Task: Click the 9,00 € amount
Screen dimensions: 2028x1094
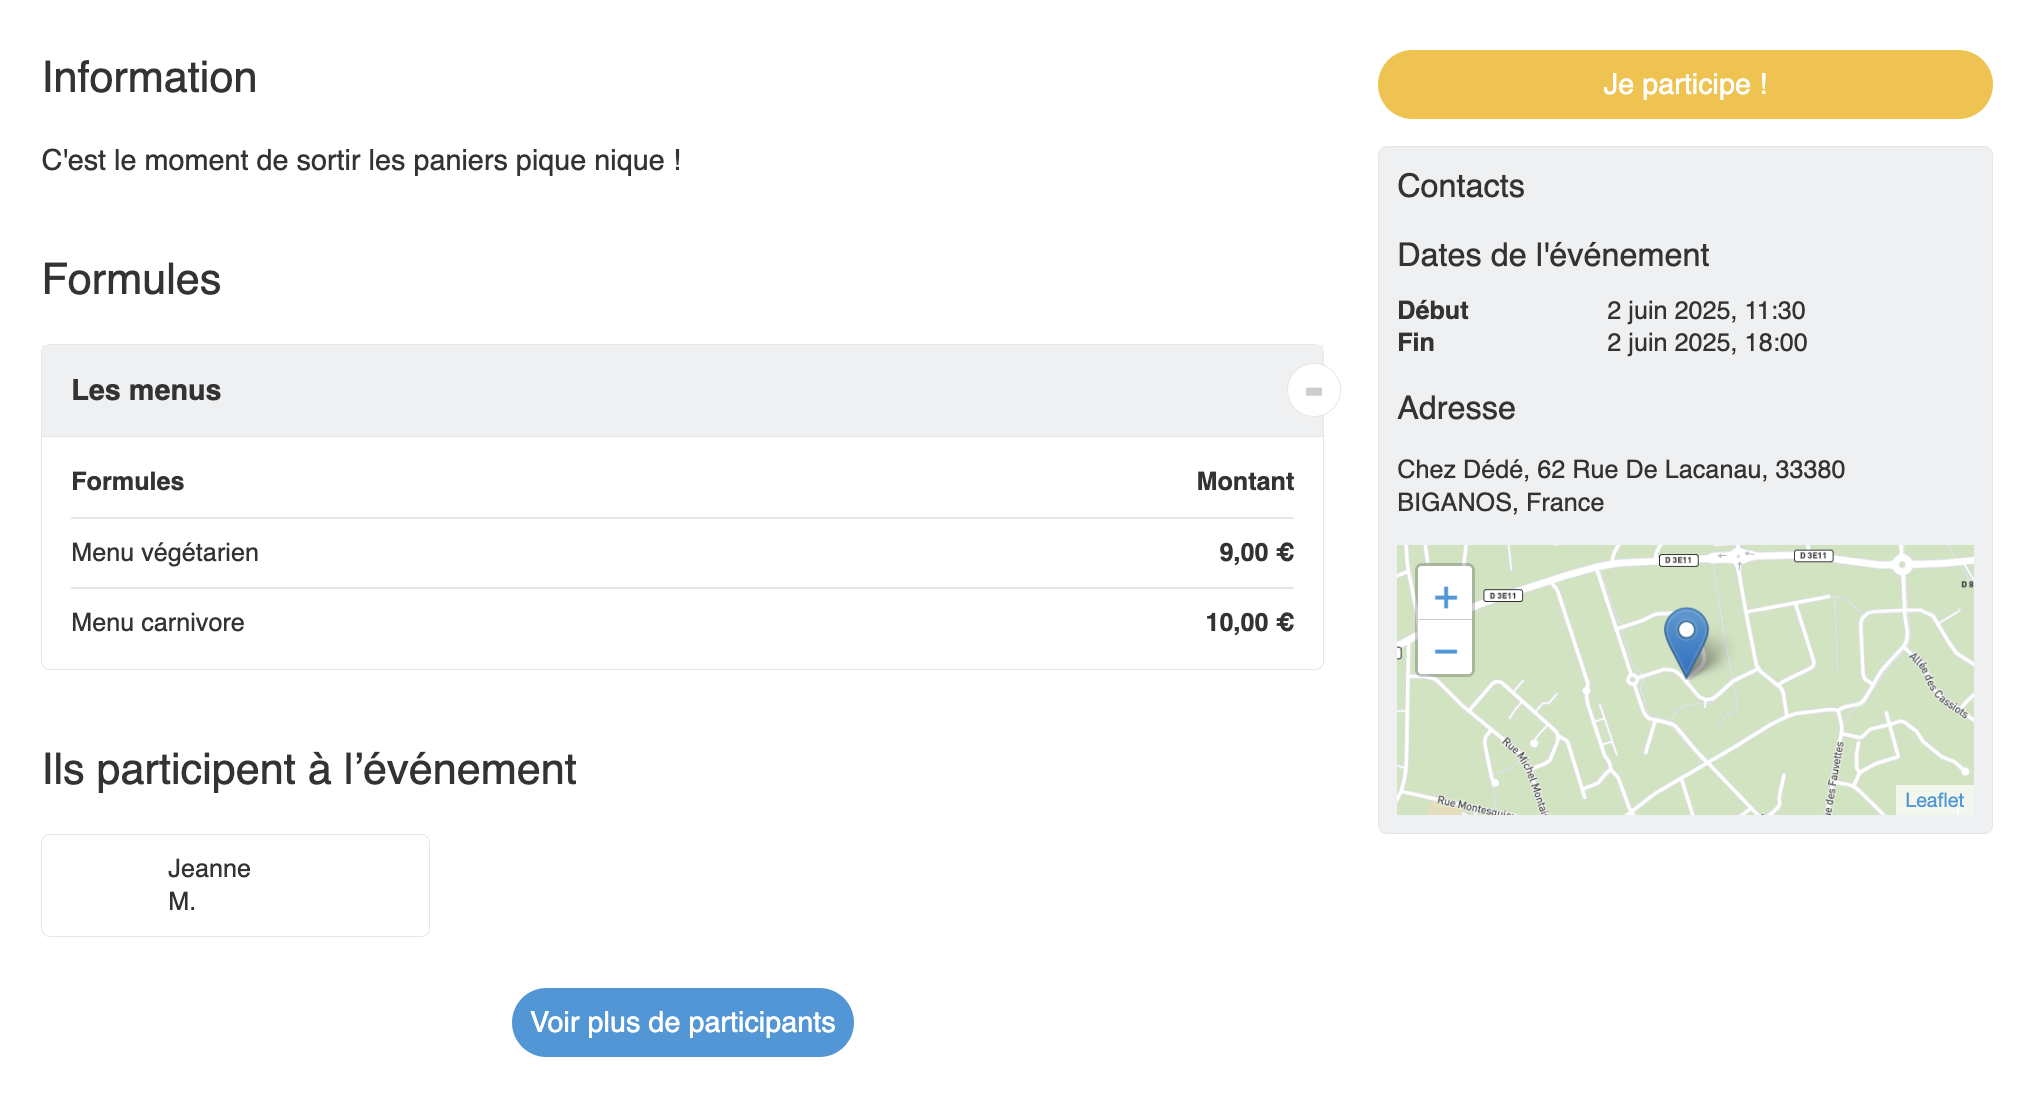Action: tap(1256, 553)
